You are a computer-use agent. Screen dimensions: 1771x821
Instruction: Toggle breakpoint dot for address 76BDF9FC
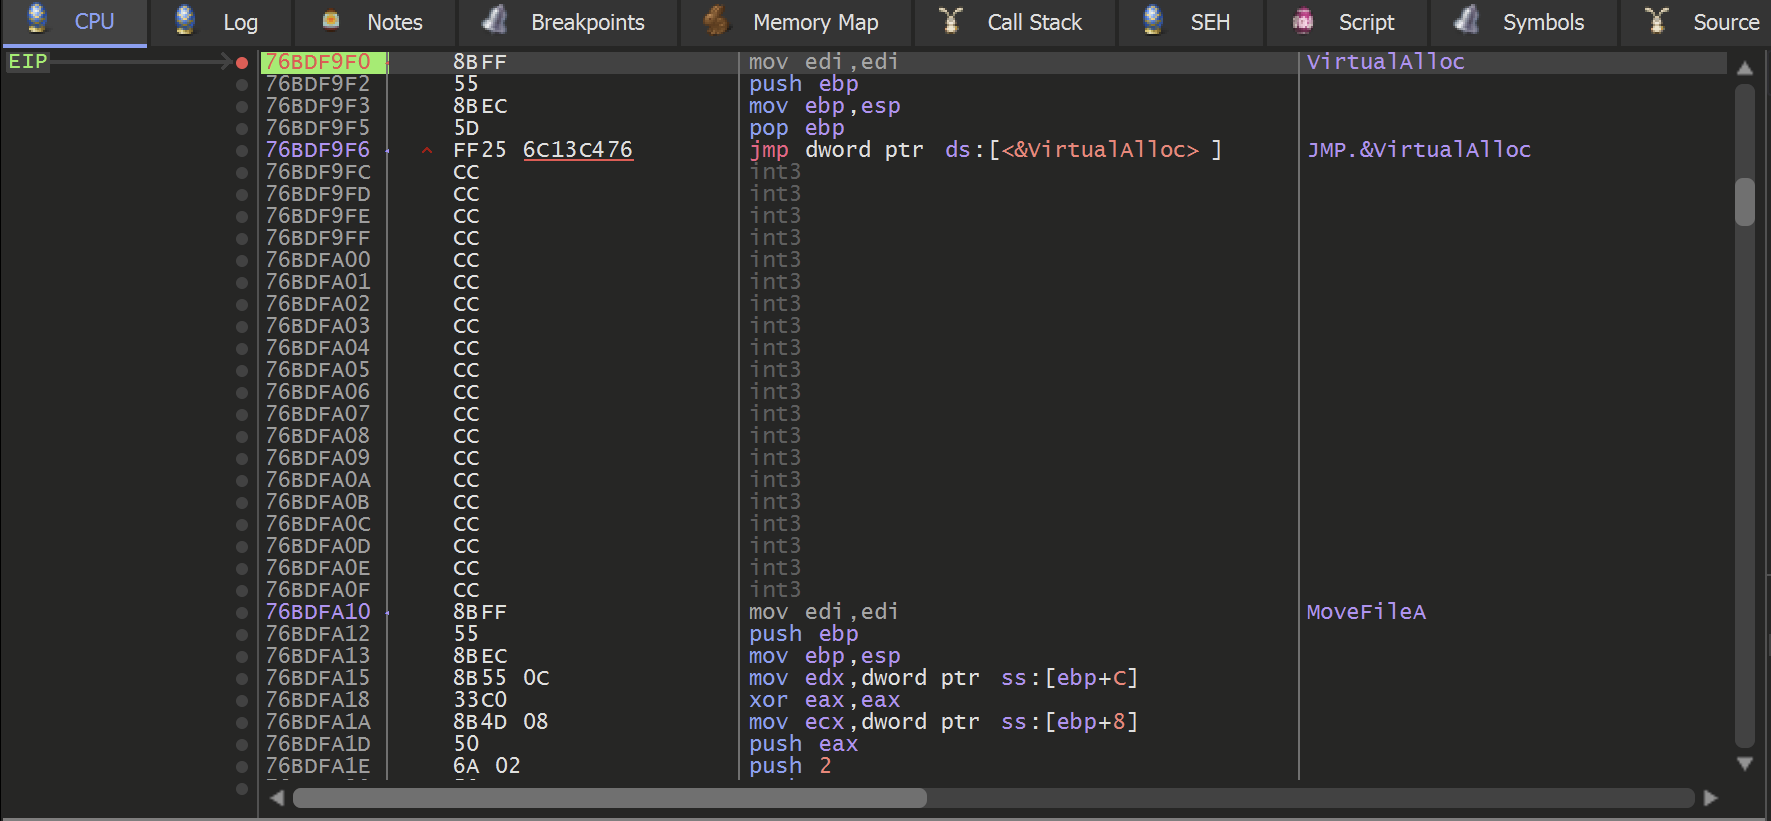click(242, 172)
